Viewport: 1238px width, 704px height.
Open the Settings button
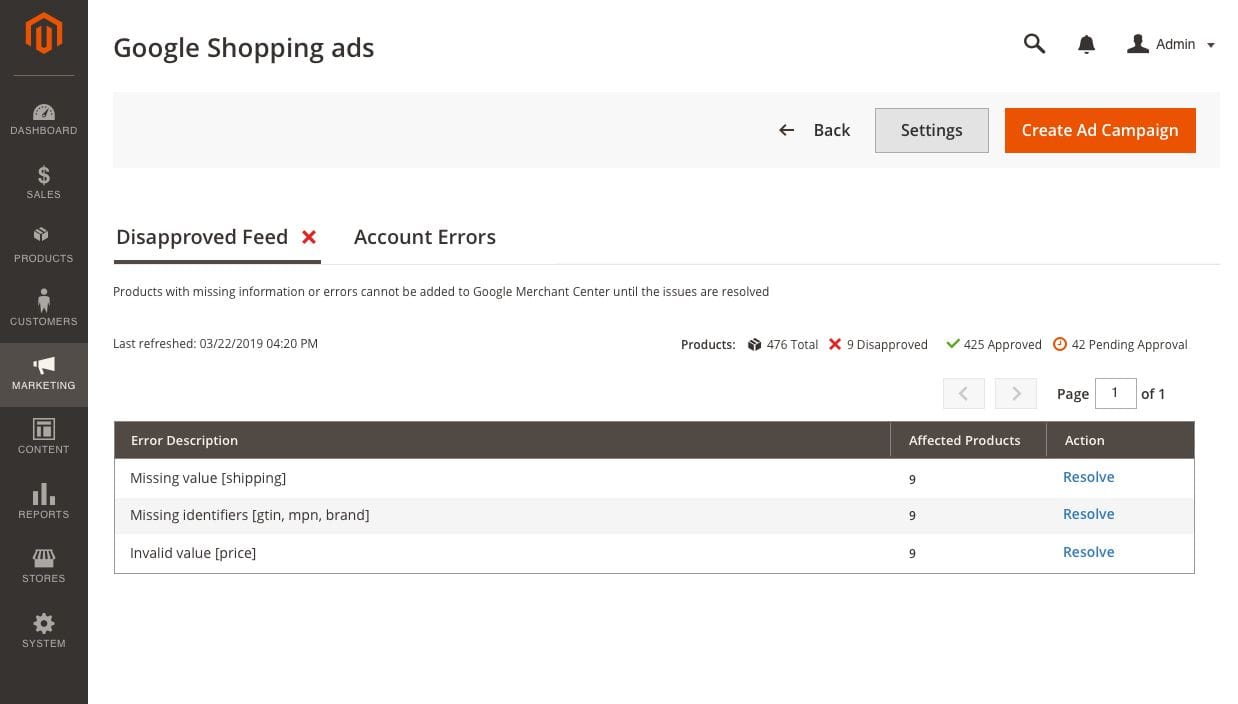[931, 130]
